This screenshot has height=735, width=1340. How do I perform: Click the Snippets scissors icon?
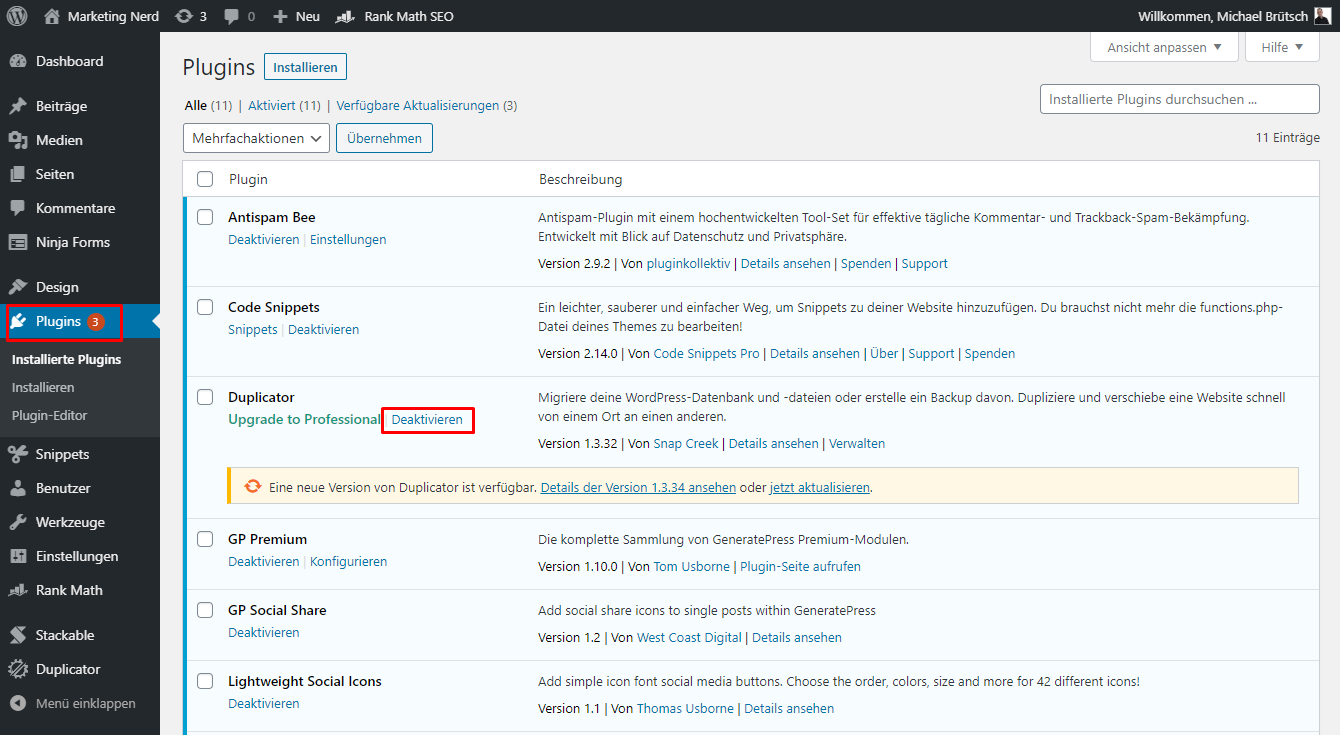click(18, 454)
